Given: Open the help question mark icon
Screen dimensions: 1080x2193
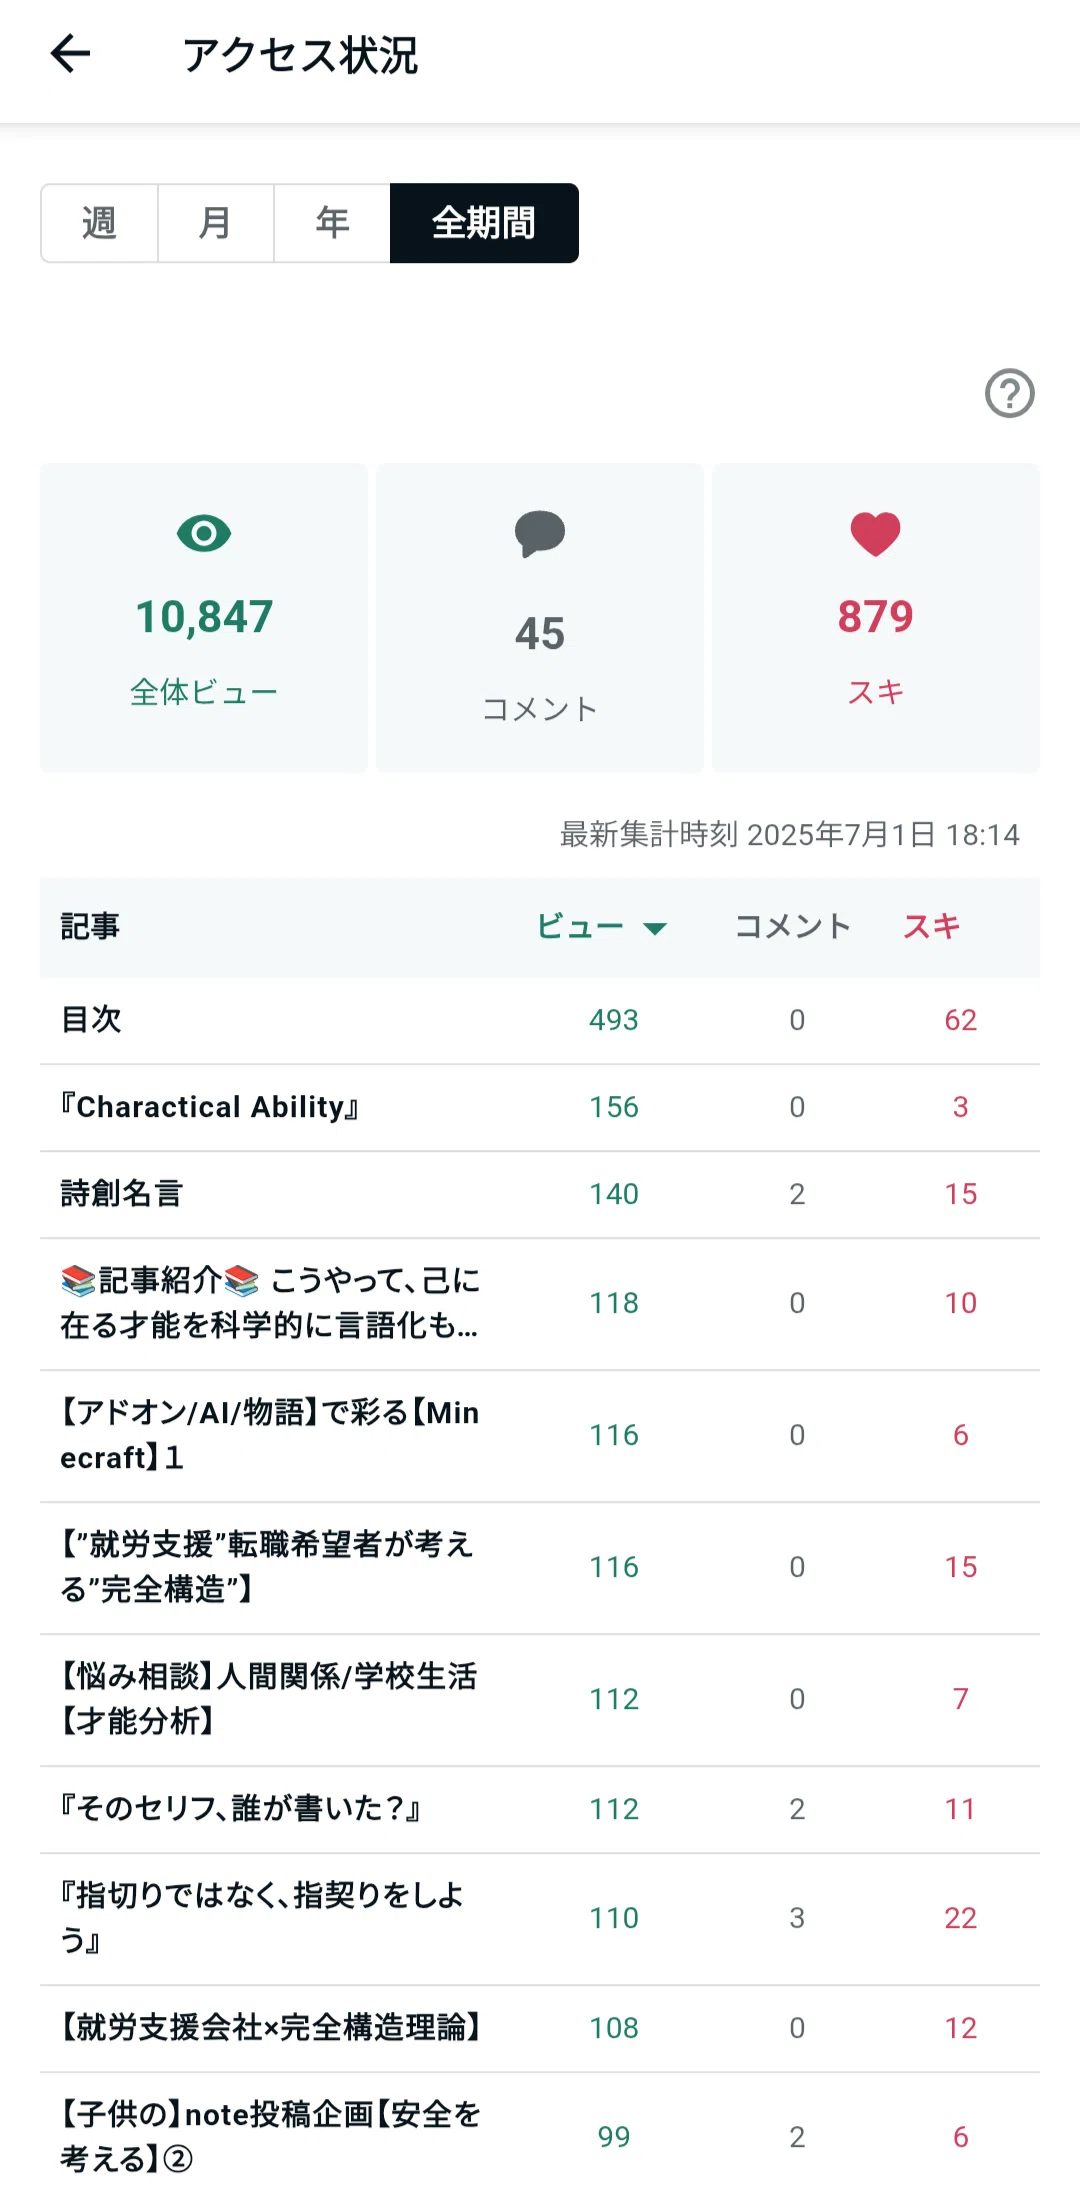Looking at the screenshot, I should click(1009, 393).
